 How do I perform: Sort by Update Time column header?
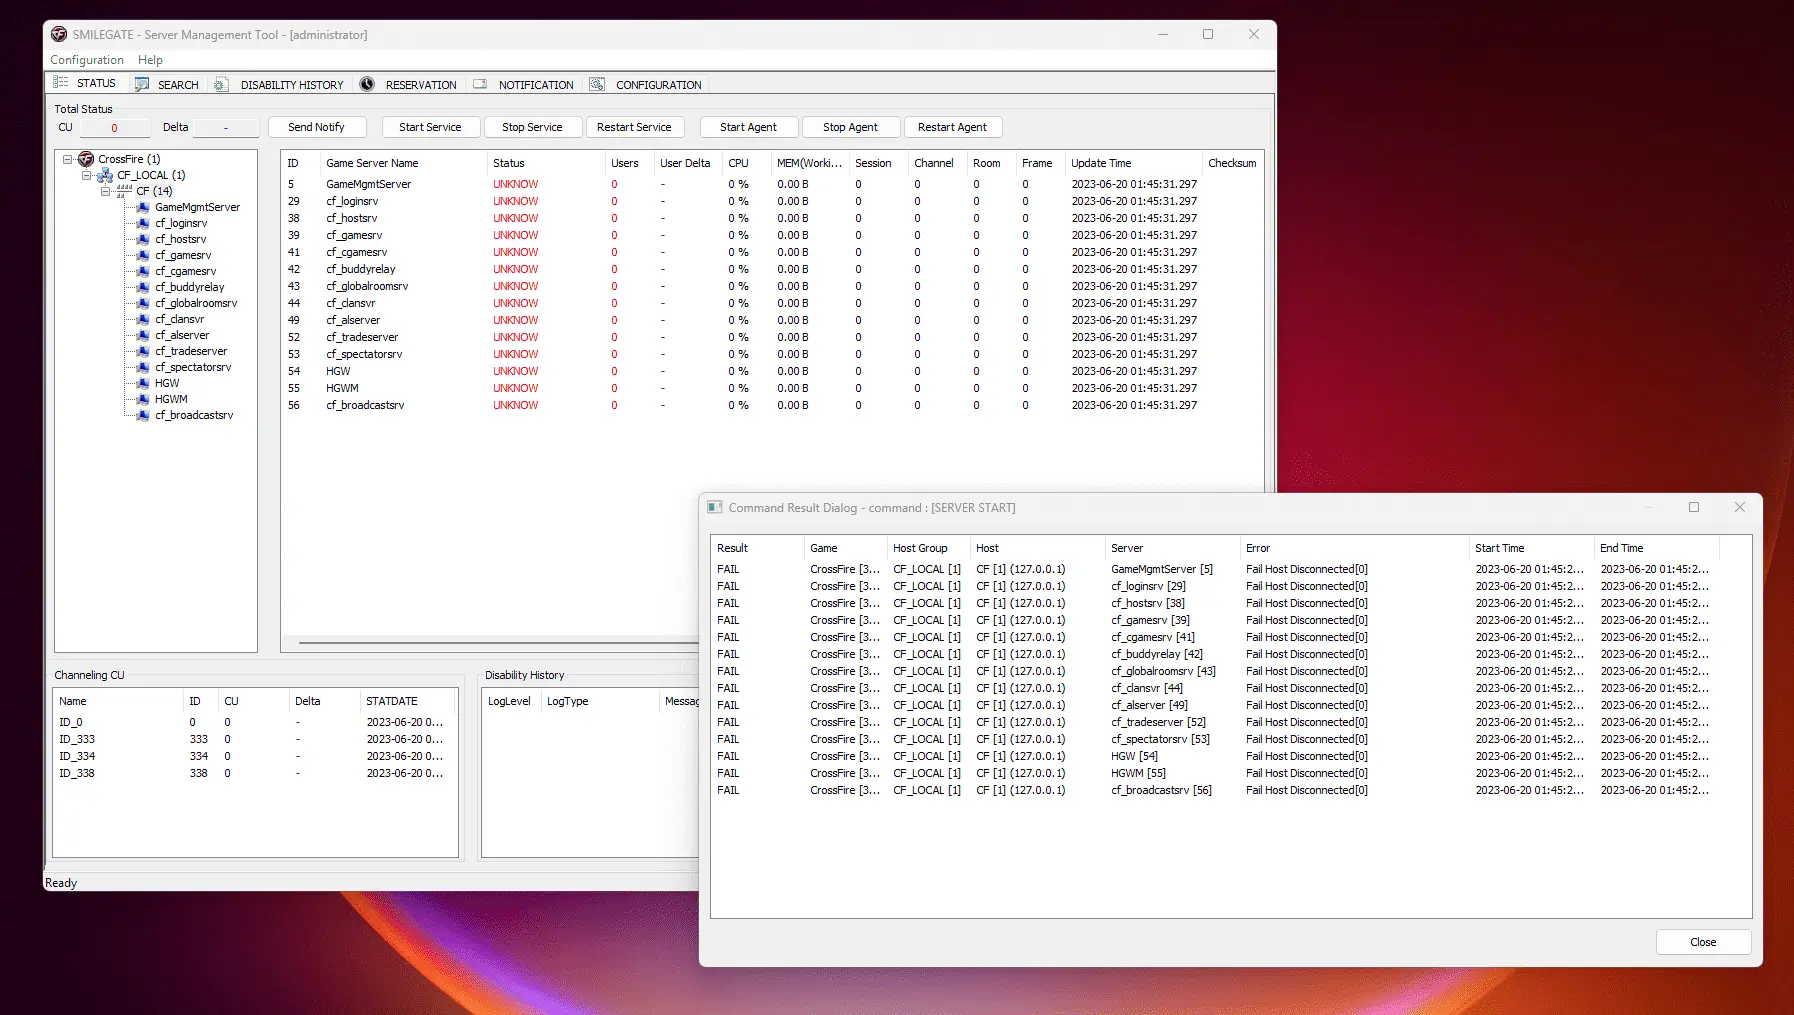1133,163
